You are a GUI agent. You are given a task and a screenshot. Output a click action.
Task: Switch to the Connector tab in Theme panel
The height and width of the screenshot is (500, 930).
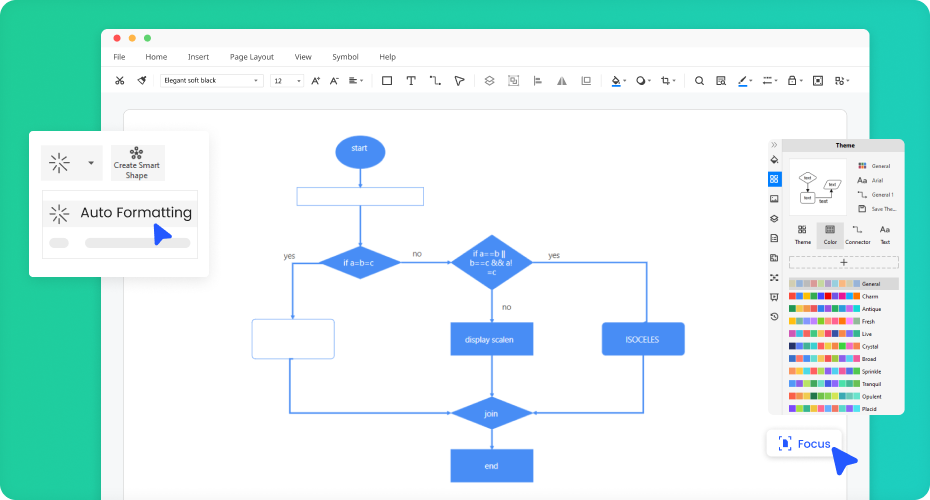(x=857, y=235)
